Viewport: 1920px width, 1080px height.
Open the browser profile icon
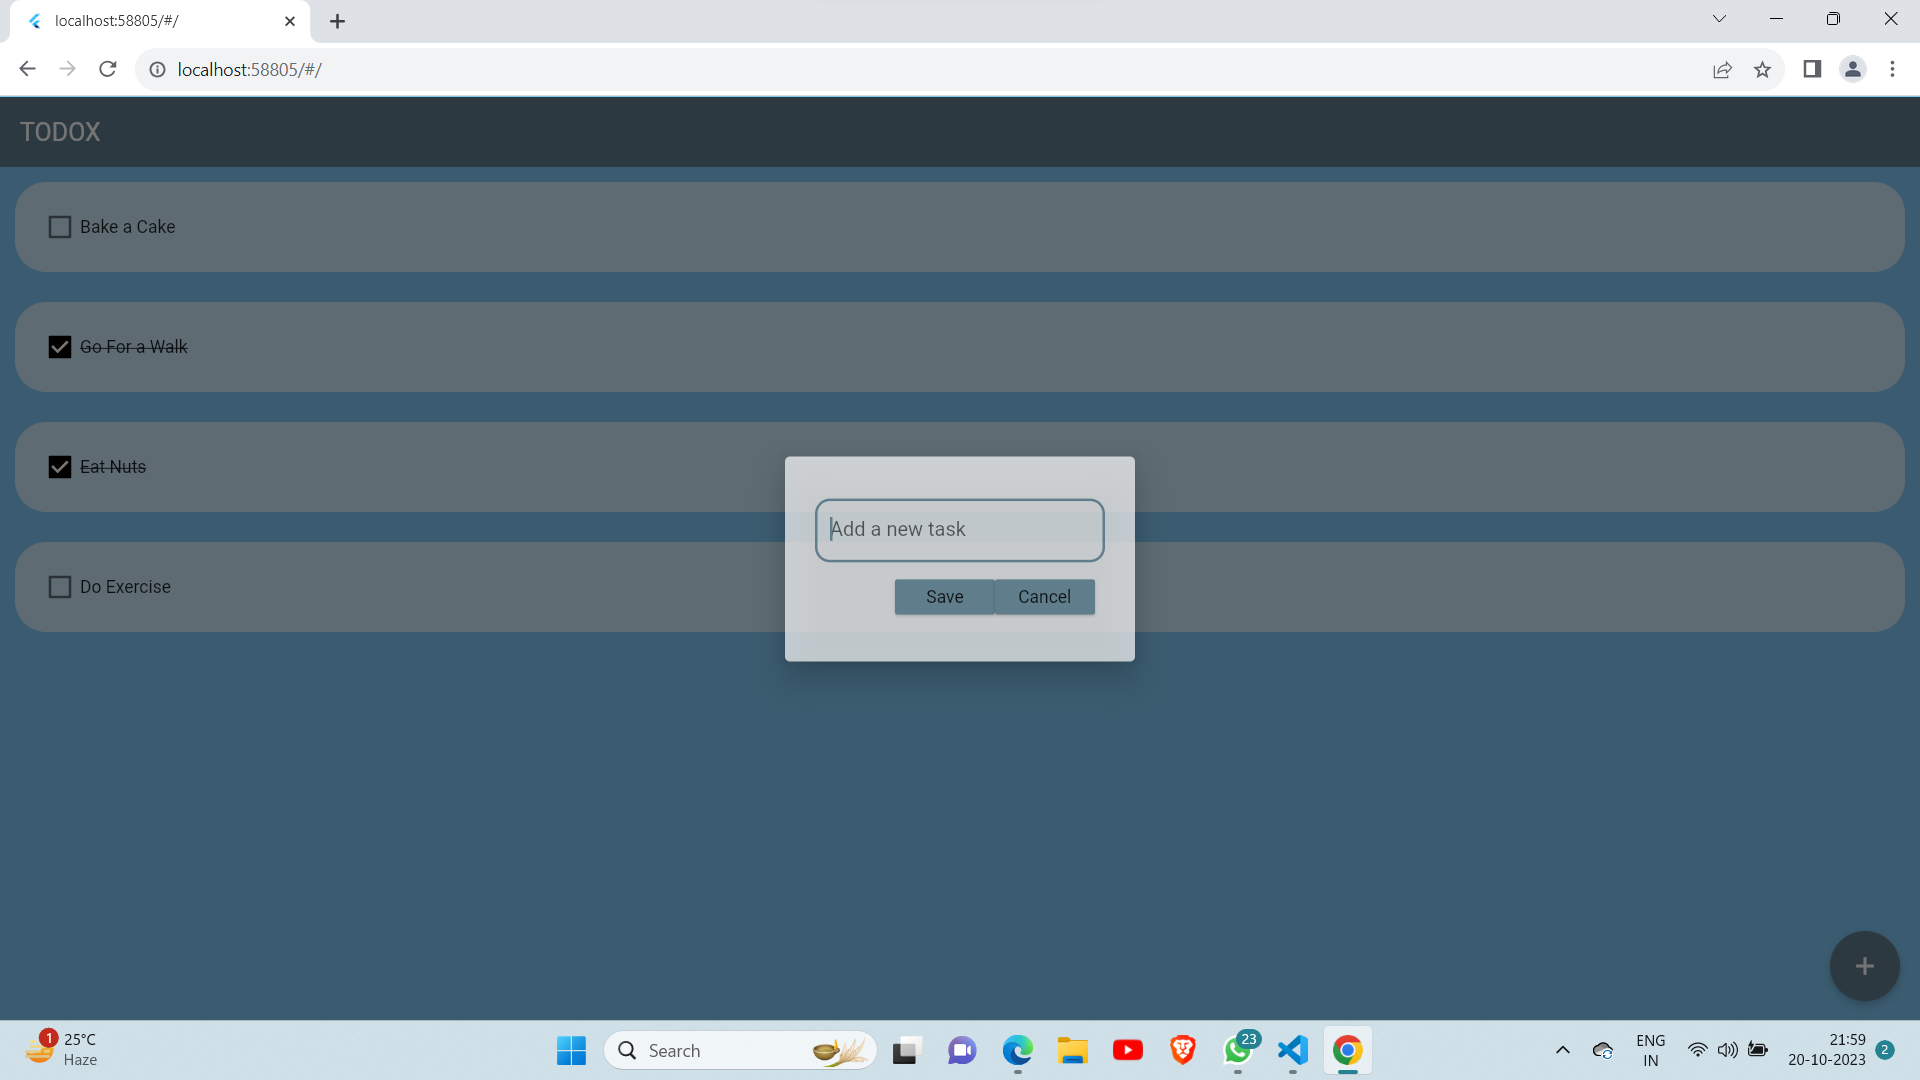coord(1853,69)
